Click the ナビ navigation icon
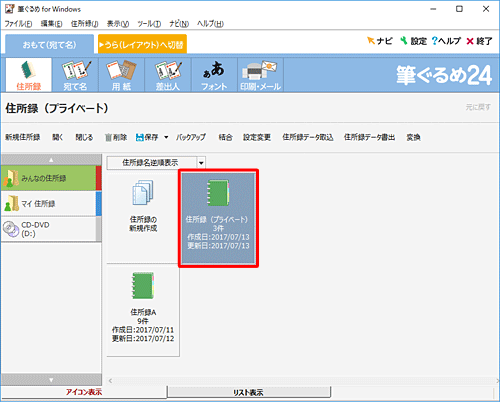The width and height of the screenshot is (500, 402). pos(380,41)
